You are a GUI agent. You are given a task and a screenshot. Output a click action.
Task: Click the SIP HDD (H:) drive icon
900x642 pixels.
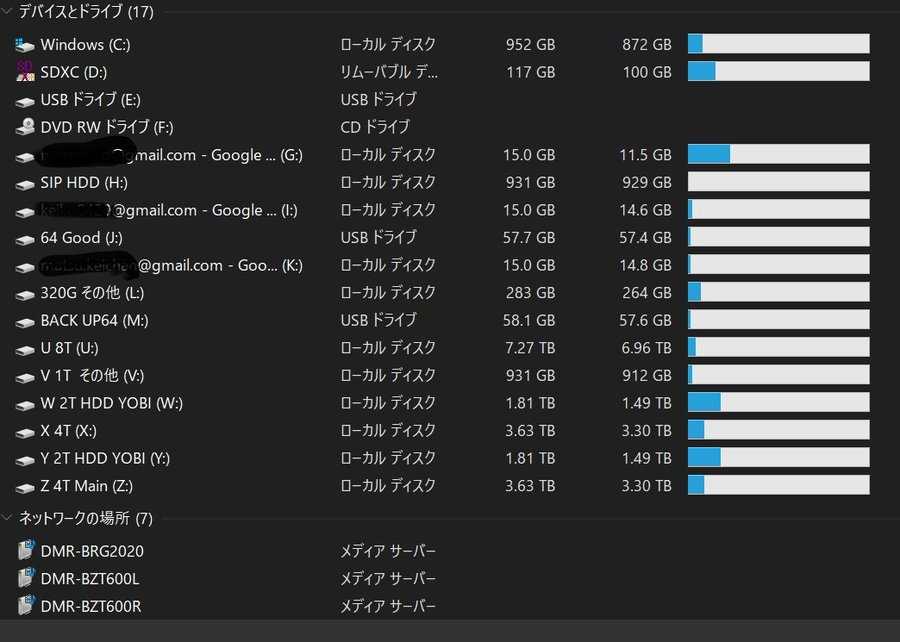[x=25, y=183]
